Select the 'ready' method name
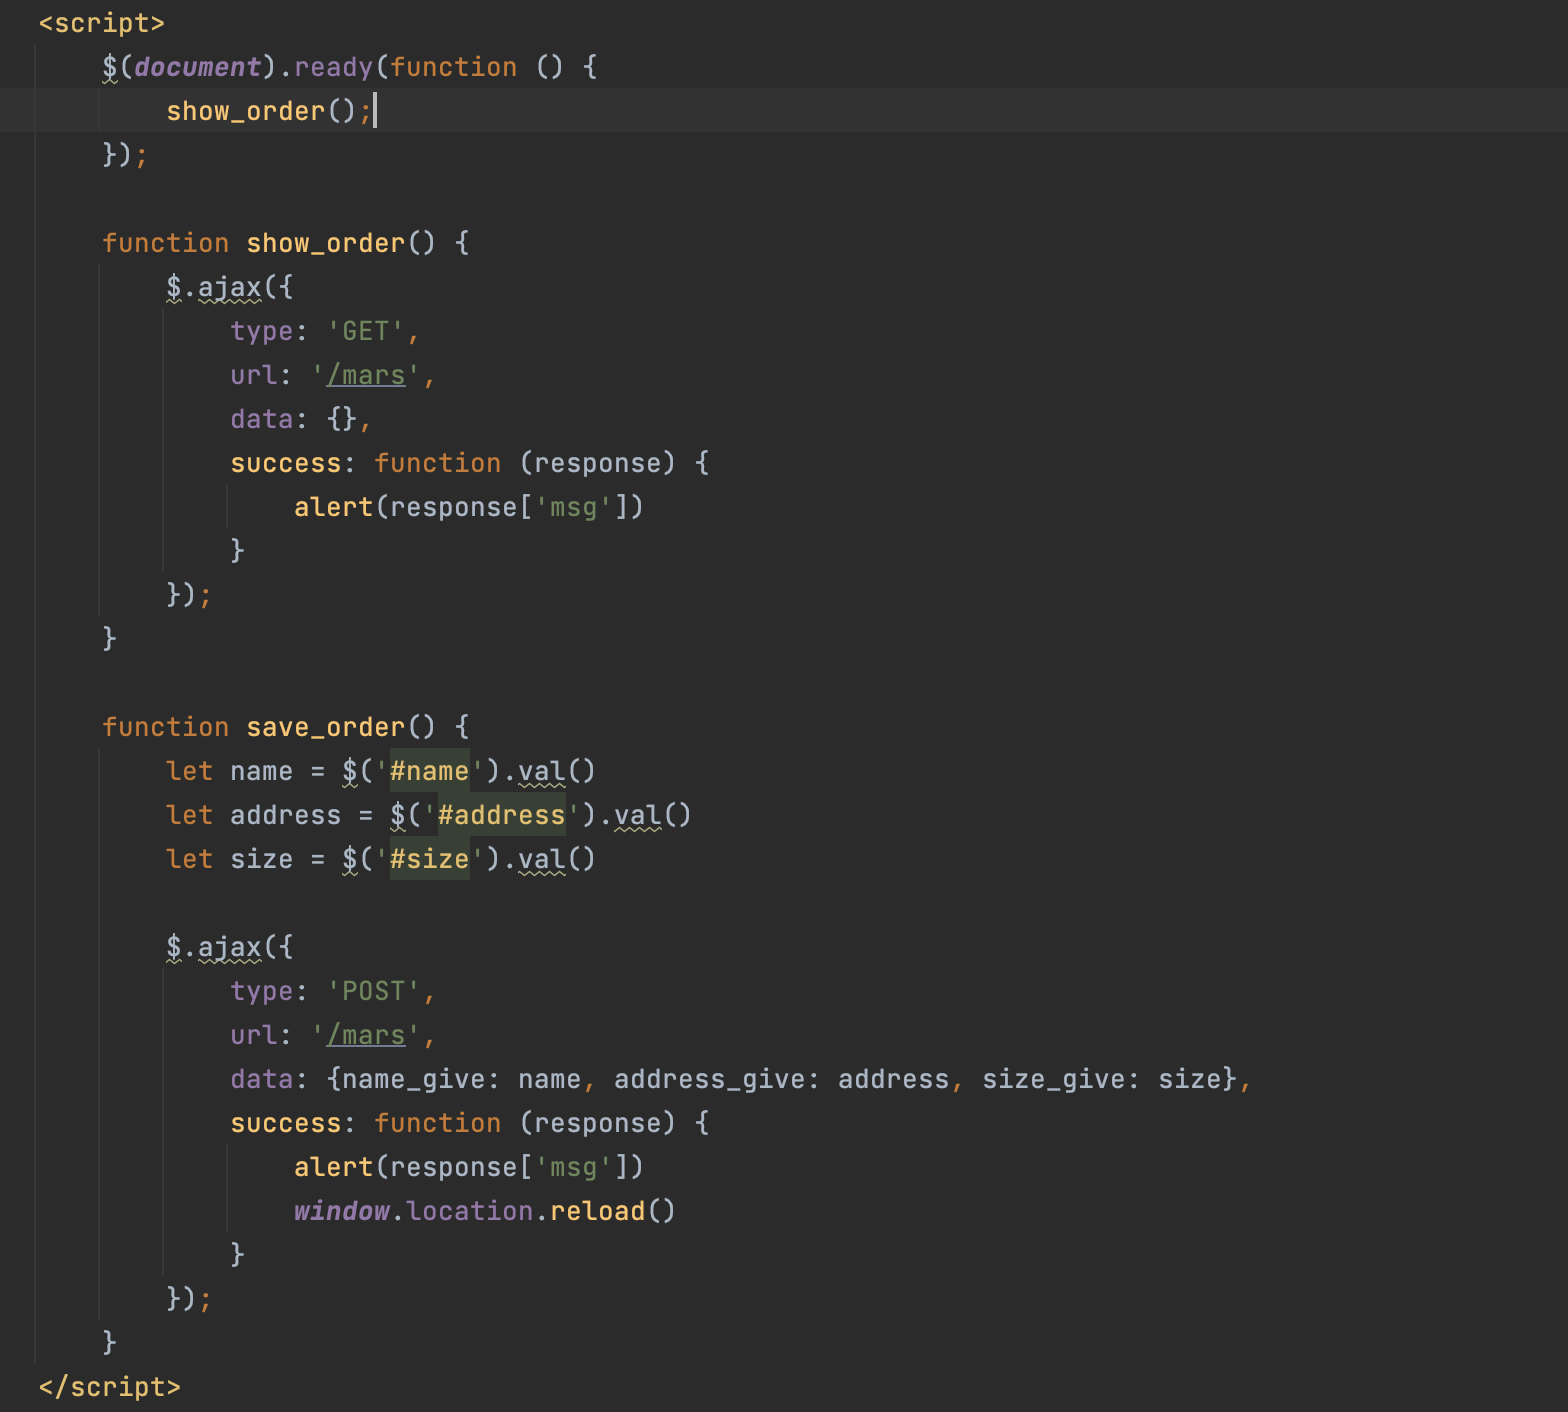This screenshot has height=1412, width=1568. click(x=334, y=67)
